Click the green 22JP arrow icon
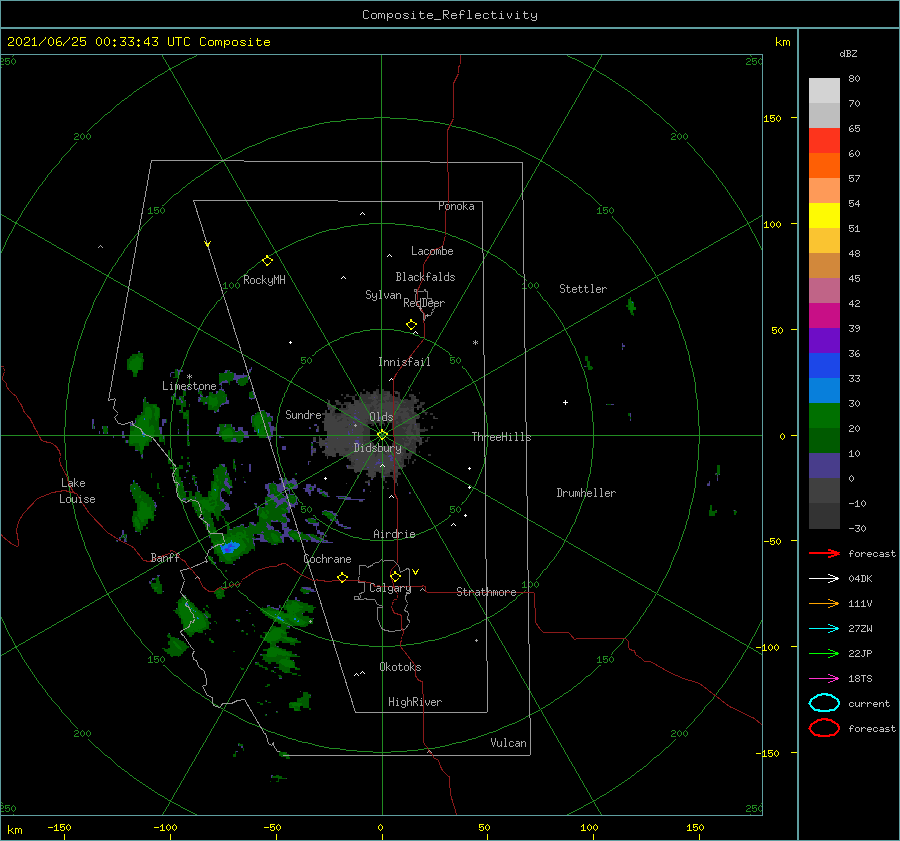The height and width of the screenshot is (841, 900). 824,653
